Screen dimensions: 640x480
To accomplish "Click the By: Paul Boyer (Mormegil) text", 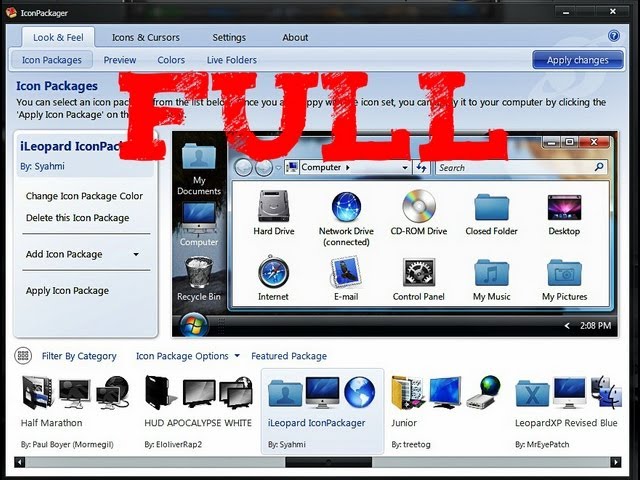I will pyautogui.click(x=67, y=444).
